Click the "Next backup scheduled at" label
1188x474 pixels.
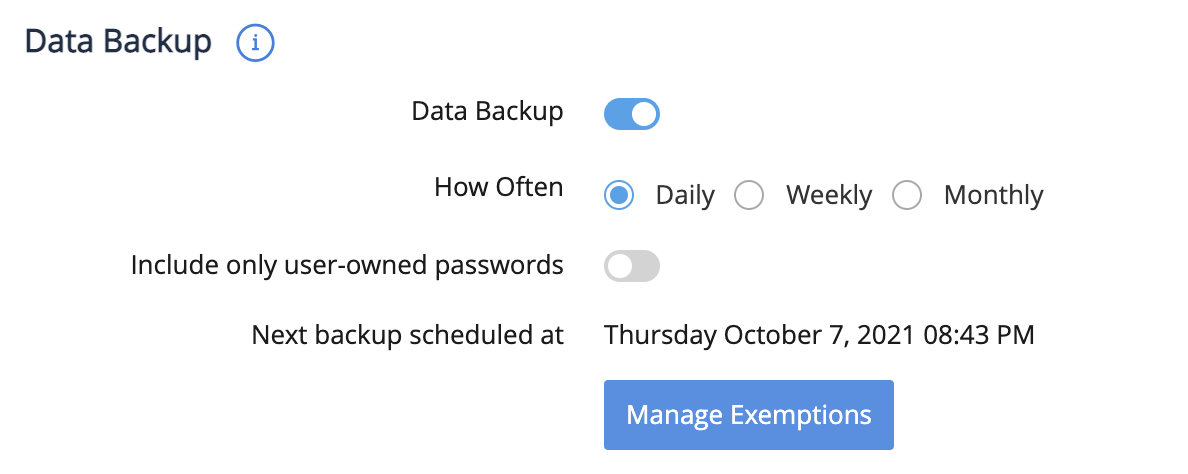click(x=407, y=335)
